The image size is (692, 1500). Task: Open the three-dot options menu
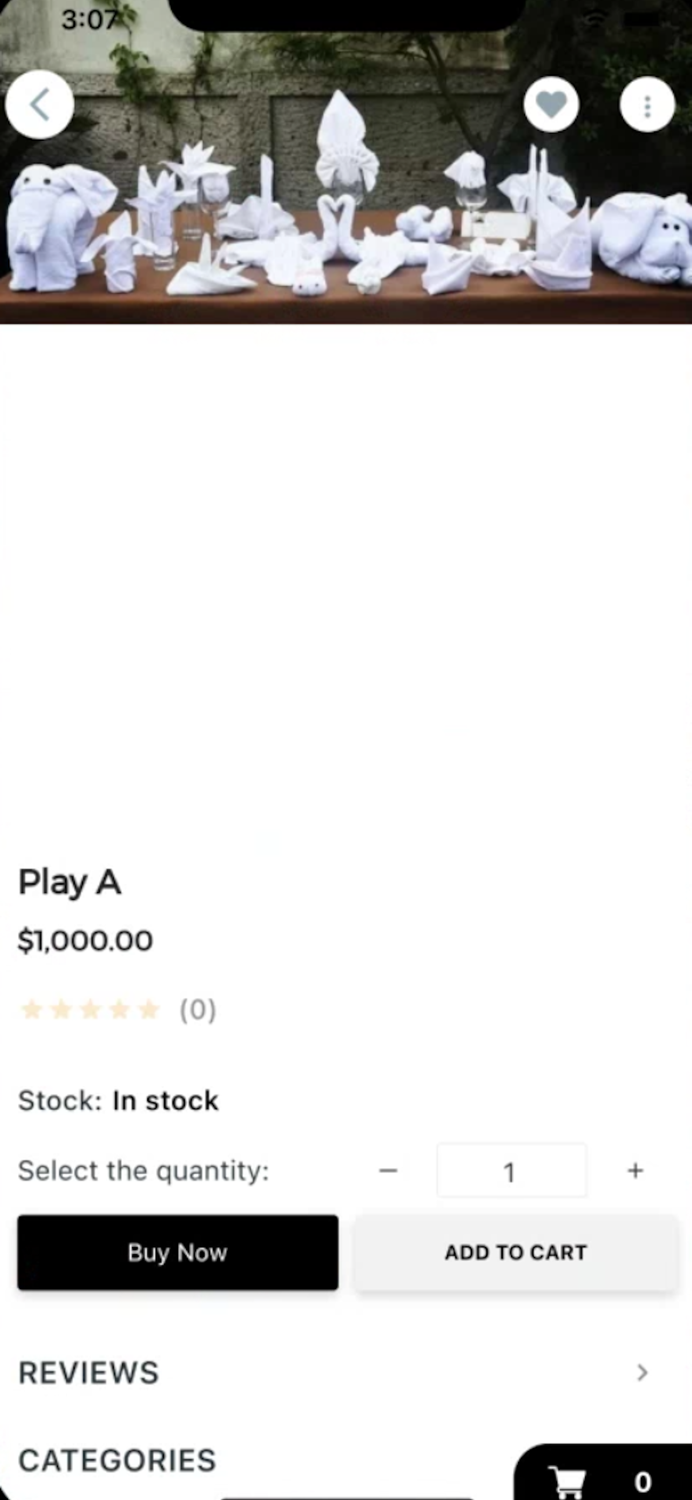[x=647, y=104]
